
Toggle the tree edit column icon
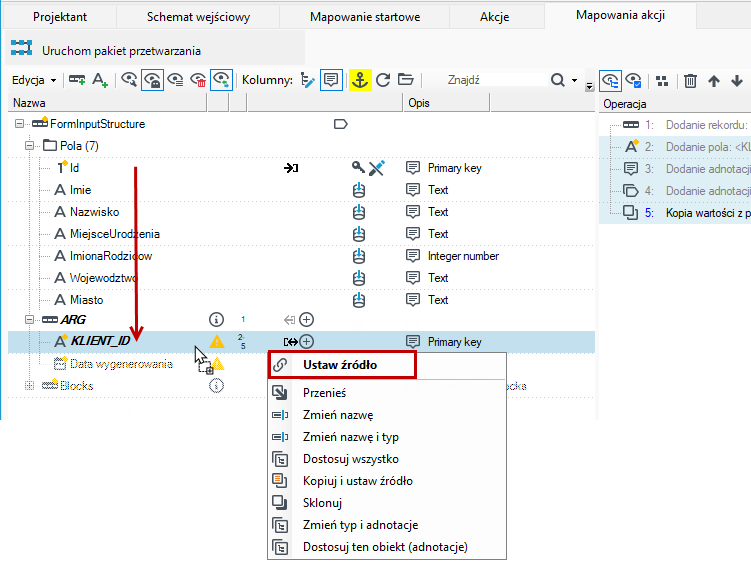307,80
